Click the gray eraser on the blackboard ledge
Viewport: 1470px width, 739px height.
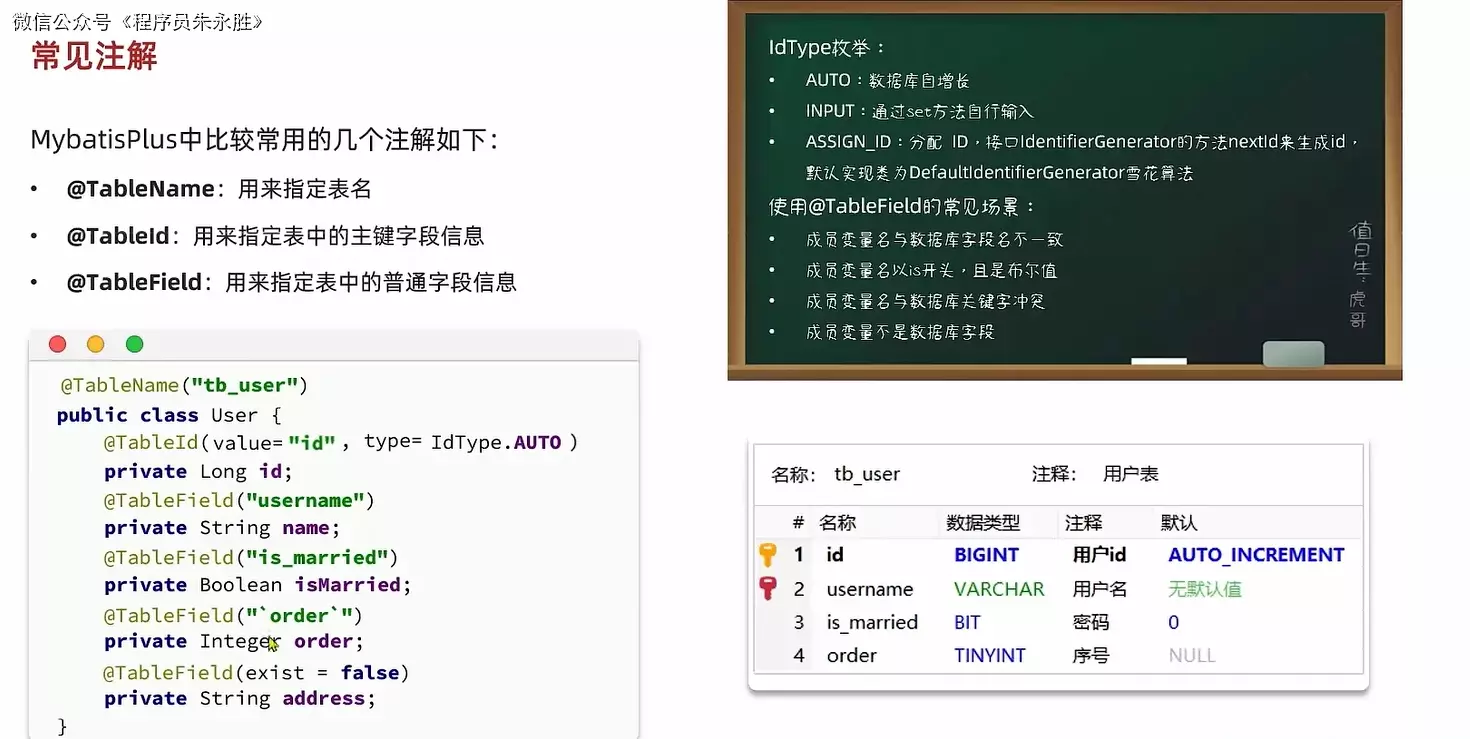tap(1293, 353)
